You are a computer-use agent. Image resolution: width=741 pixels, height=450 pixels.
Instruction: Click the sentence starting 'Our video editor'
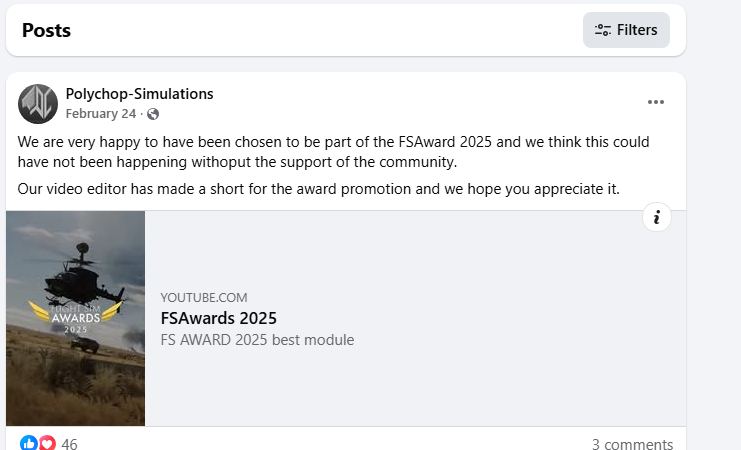(319, 188)
